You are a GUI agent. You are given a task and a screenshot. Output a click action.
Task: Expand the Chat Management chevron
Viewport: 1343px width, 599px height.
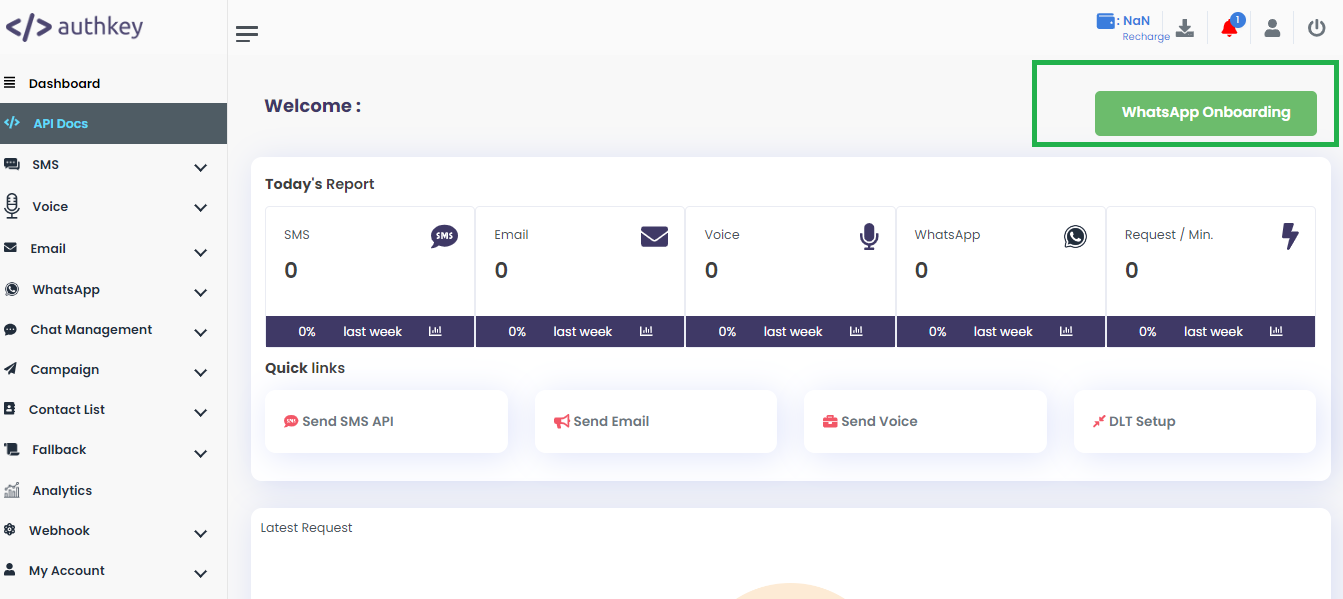point(201,333)
